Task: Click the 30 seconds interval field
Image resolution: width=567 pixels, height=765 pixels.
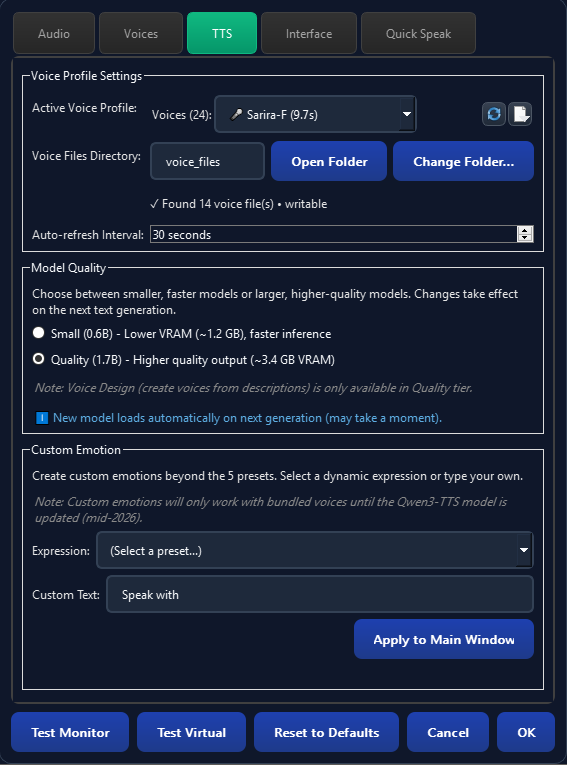Action: click(x=334, y=234)
